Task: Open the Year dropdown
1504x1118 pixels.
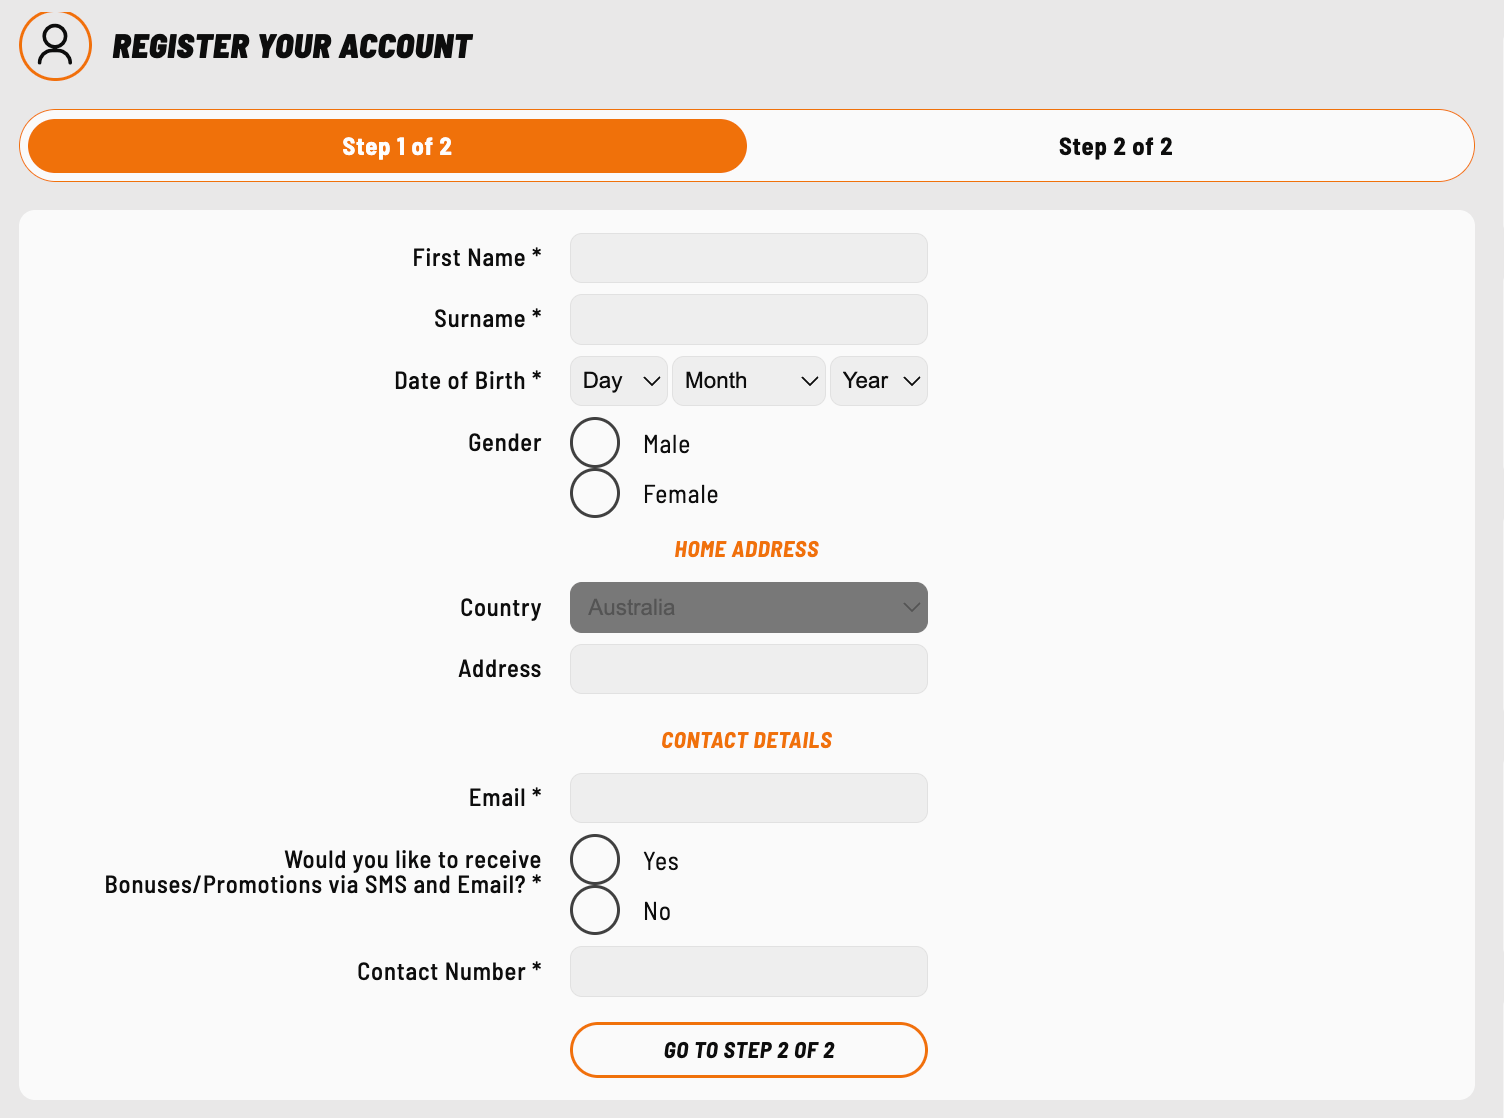Action: point(878,381)
